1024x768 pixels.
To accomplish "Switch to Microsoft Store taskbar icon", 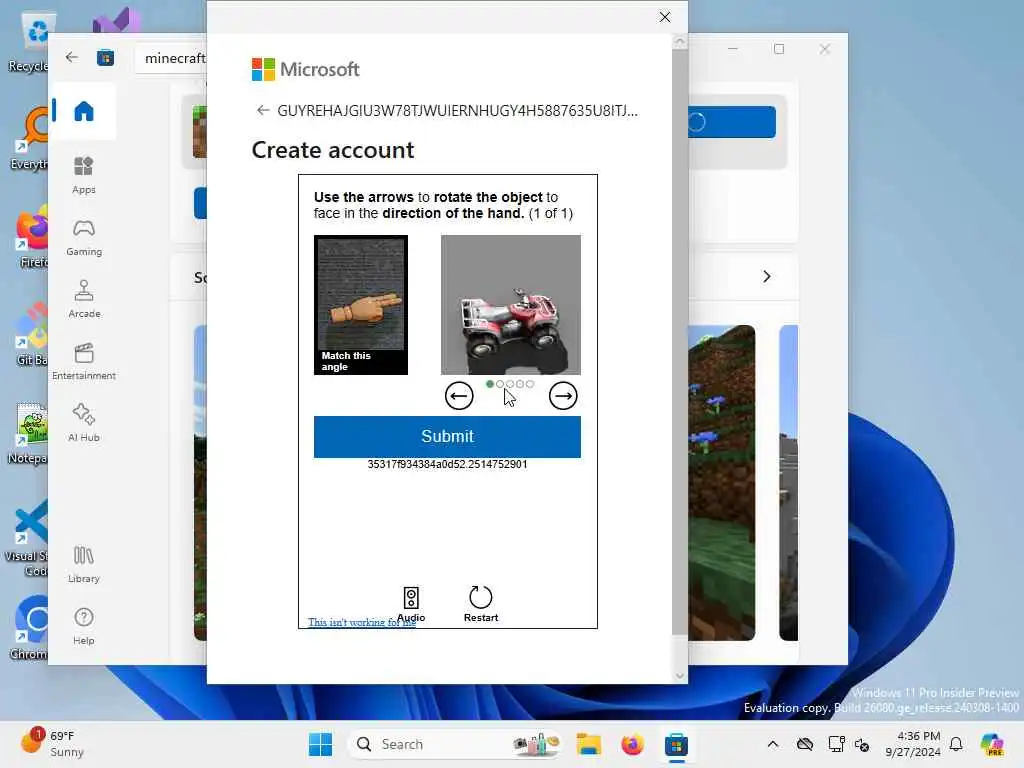I will (677, 744).
